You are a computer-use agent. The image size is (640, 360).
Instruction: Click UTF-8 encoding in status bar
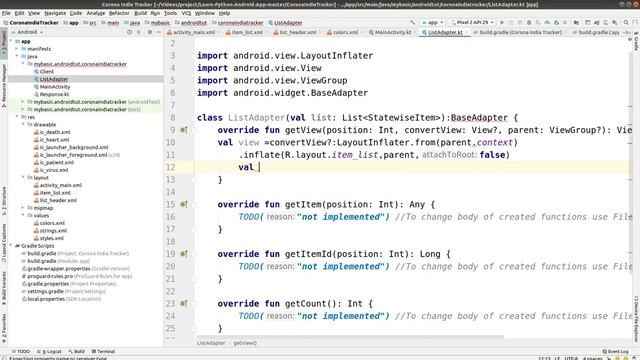[x=571, y=358]
